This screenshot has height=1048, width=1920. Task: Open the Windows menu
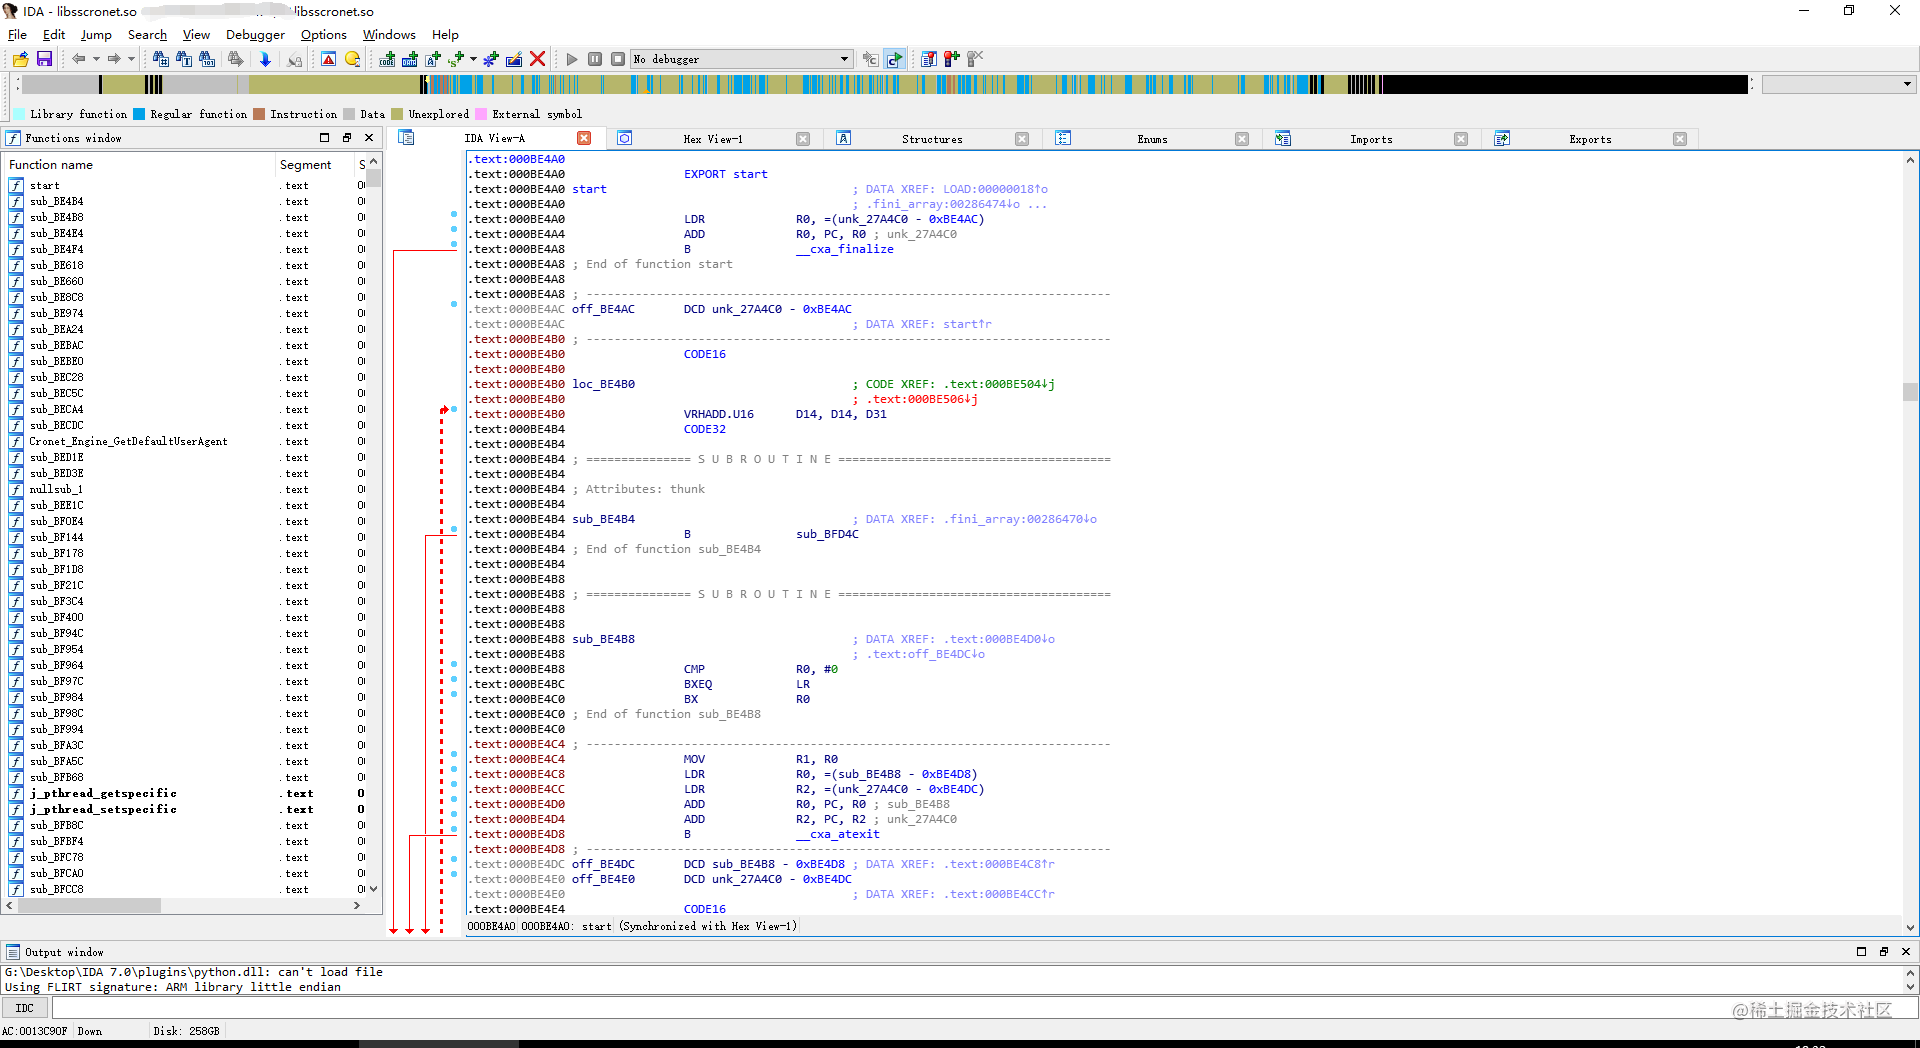pos(389,34)
